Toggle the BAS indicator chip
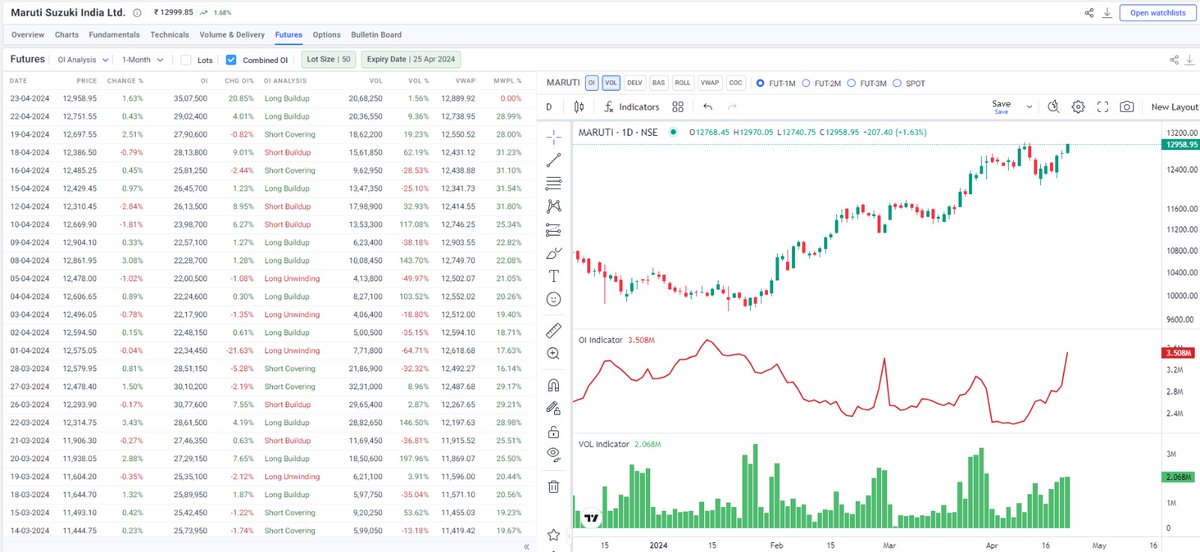This screenshot has width=1200, height=552. pyautogui.click(x=658, y=82)
